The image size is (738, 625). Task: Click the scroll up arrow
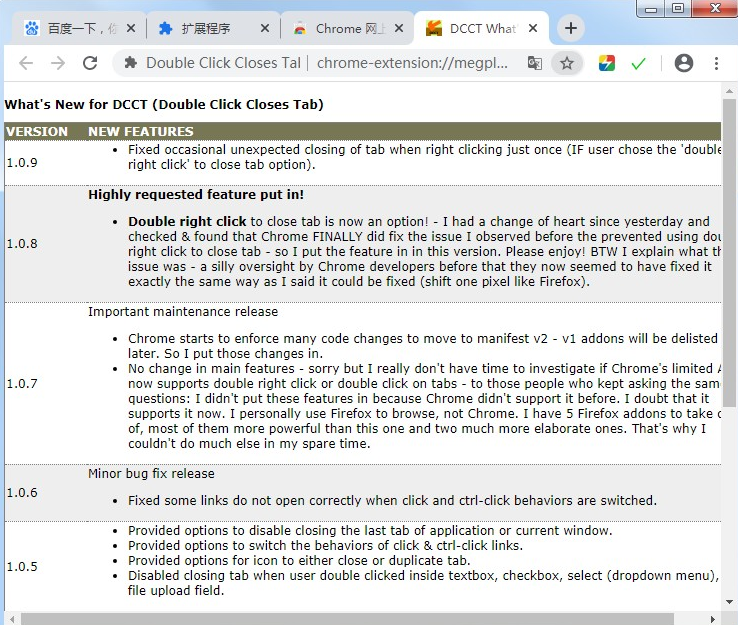(729, 91)
